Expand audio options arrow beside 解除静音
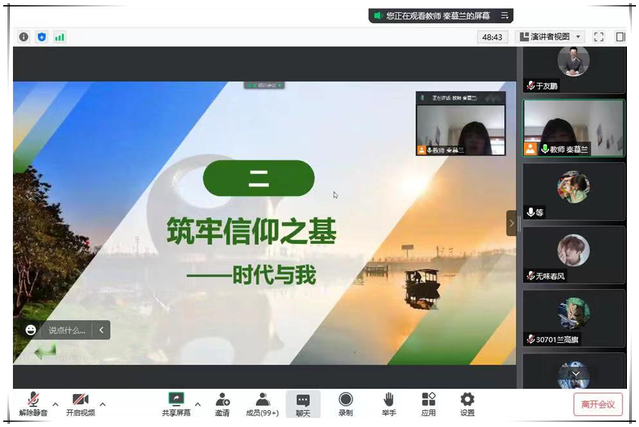Image resolution: width=639 pixels, height=427 pixels. (55, 404)
